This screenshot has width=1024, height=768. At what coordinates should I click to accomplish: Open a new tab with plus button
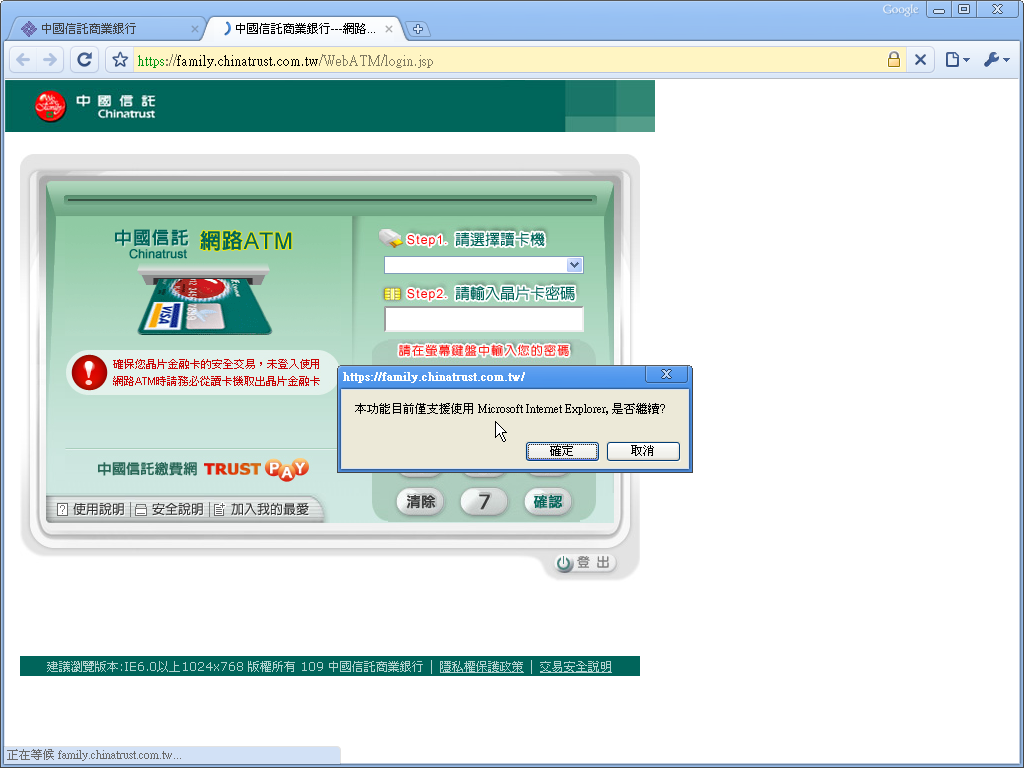[x=418, y=29]
